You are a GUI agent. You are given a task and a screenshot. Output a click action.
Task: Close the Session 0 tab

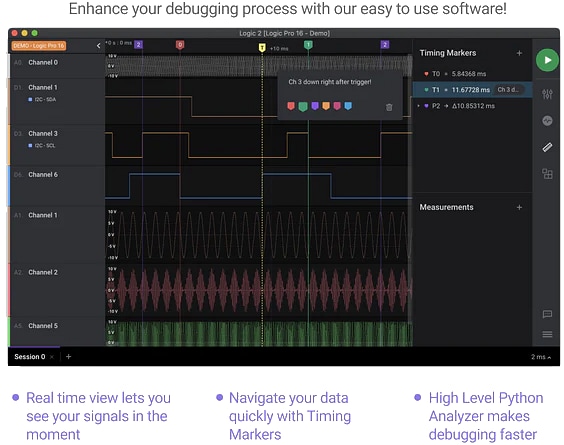(x=52, y=357)
